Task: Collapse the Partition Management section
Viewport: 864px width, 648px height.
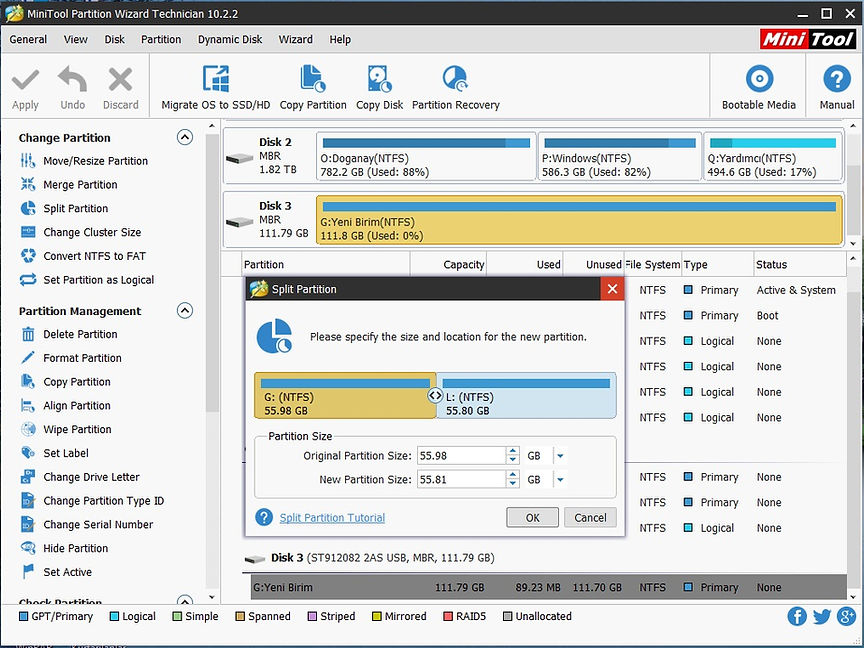Action: pyautogui.click(x=185, y=311)
